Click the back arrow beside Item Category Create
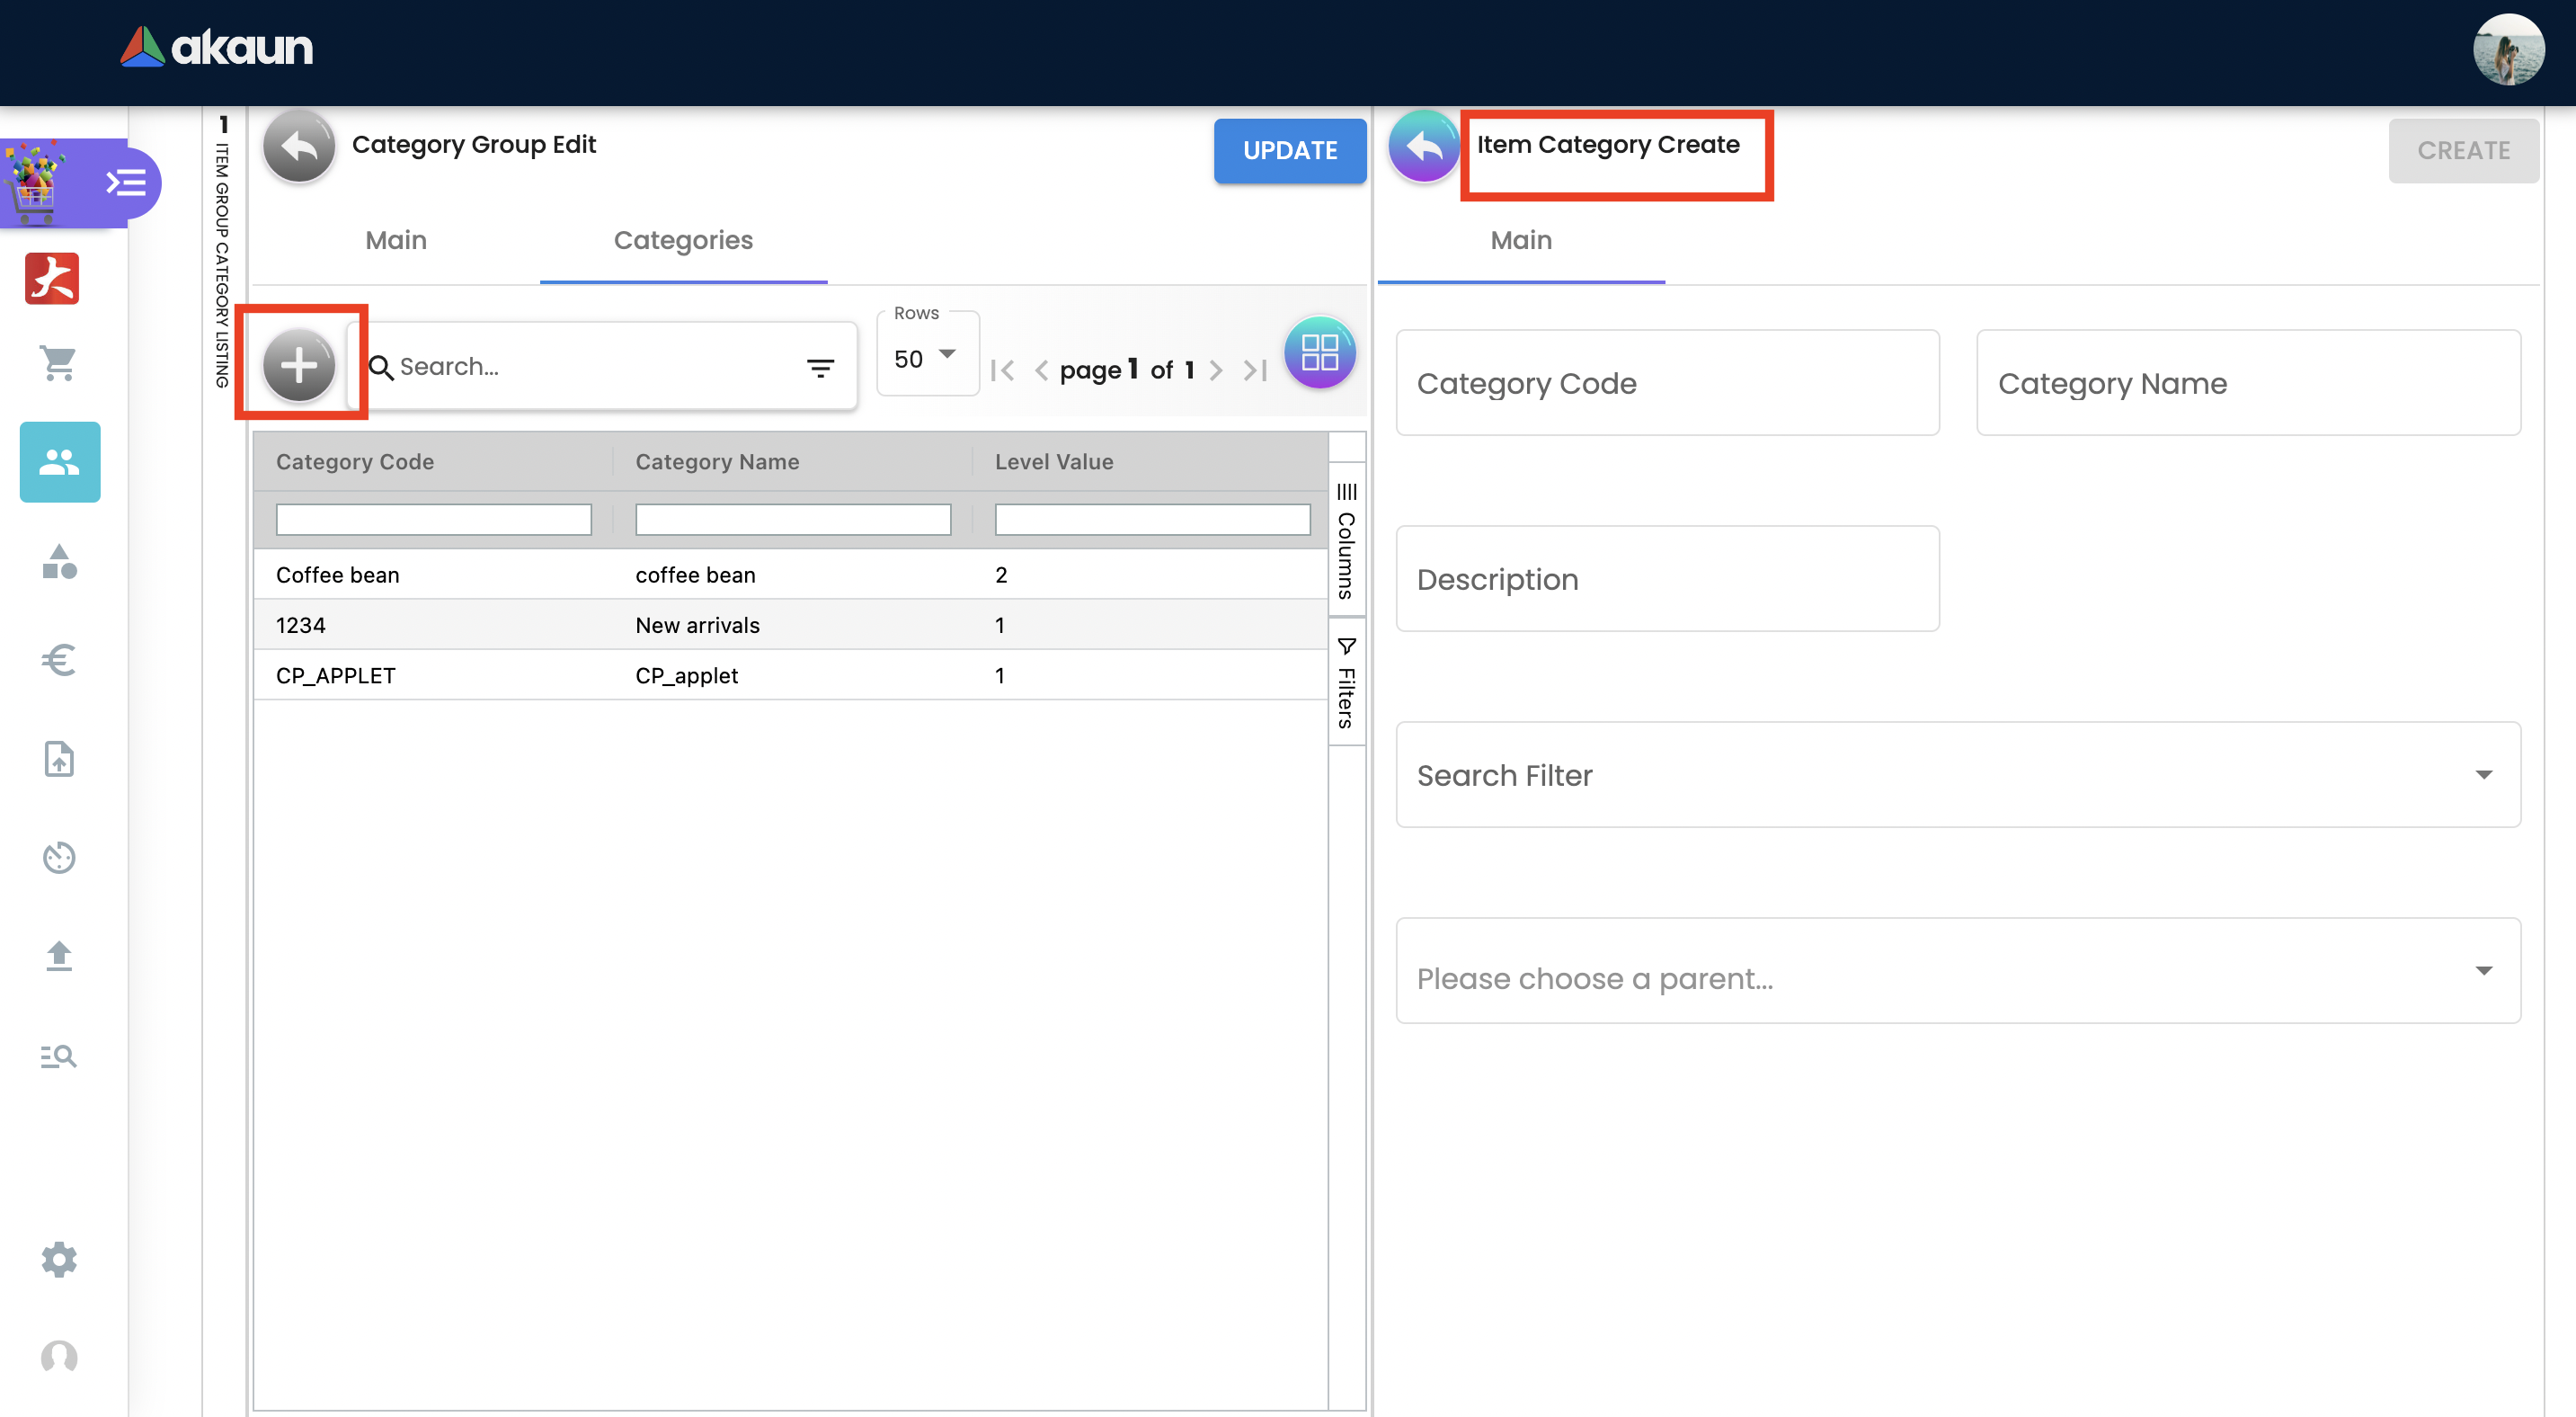The image size is (2576, 1417). (1423, 148)
